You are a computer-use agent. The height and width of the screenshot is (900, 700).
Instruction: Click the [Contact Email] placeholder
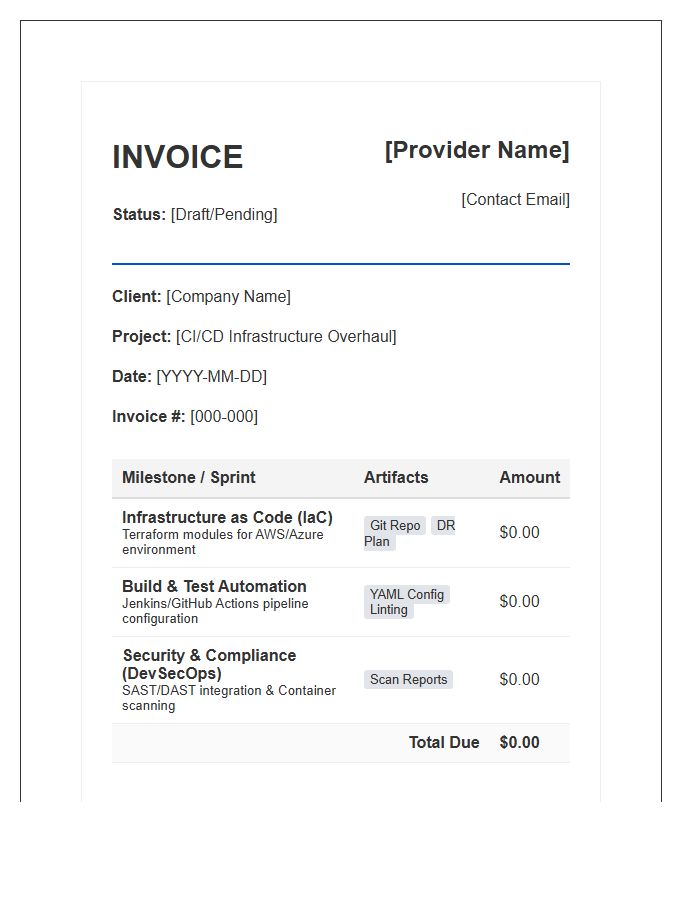tap(515, 200)
